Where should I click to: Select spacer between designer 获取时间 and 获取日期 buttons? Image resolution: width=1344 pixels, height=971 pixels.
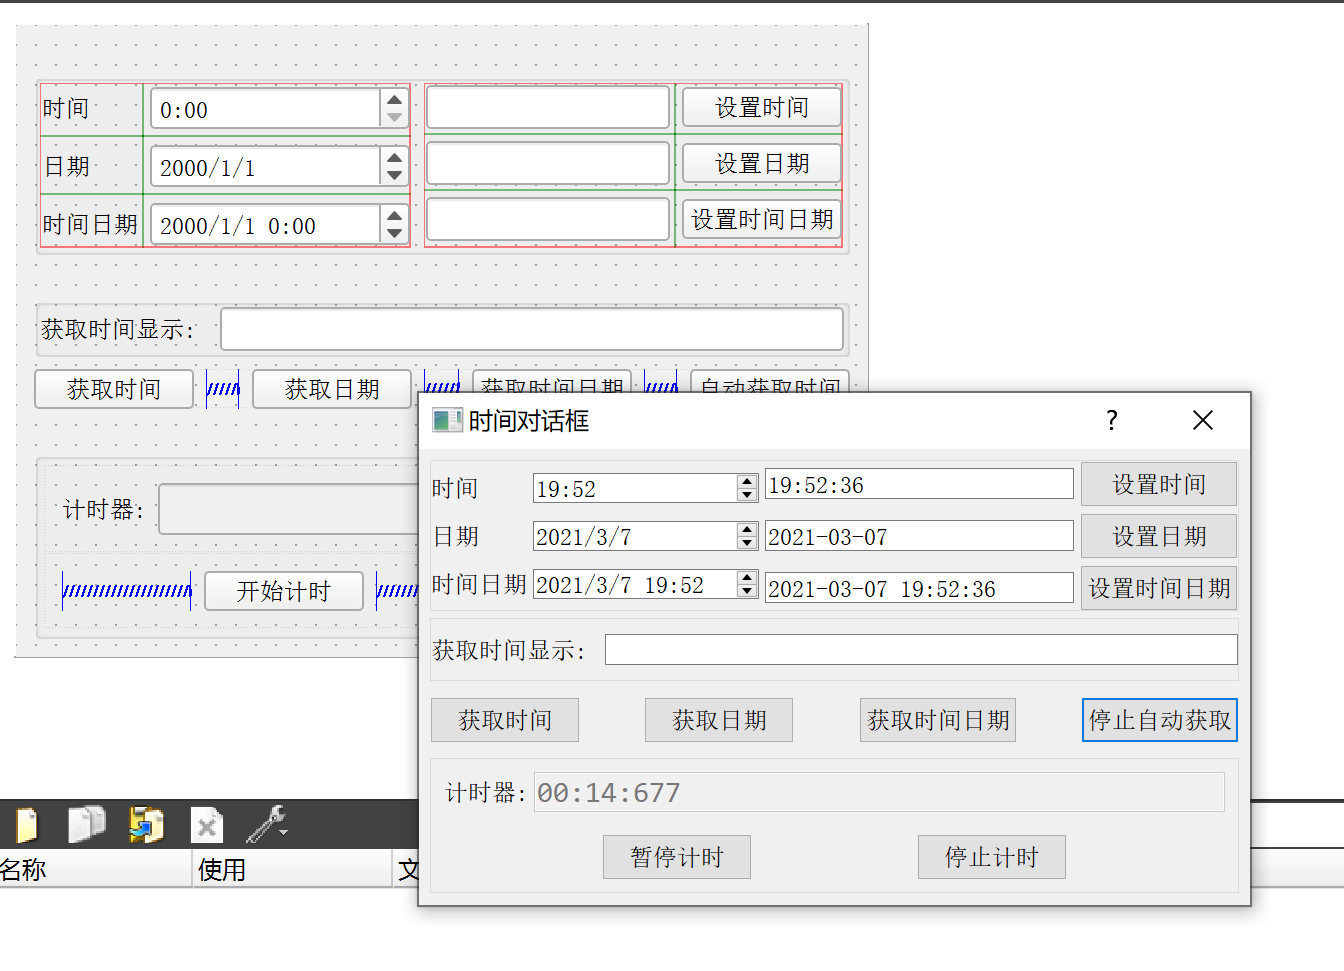(223, 389)
